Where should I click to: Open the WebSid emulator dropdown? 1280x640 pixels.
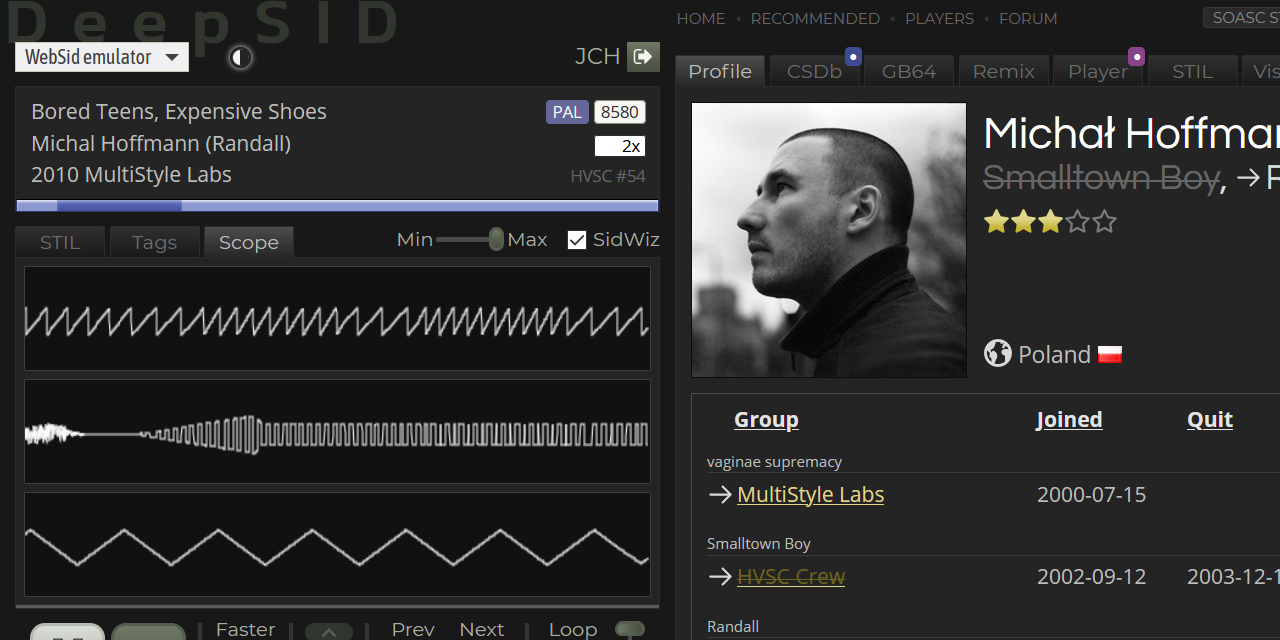[102, 57]
